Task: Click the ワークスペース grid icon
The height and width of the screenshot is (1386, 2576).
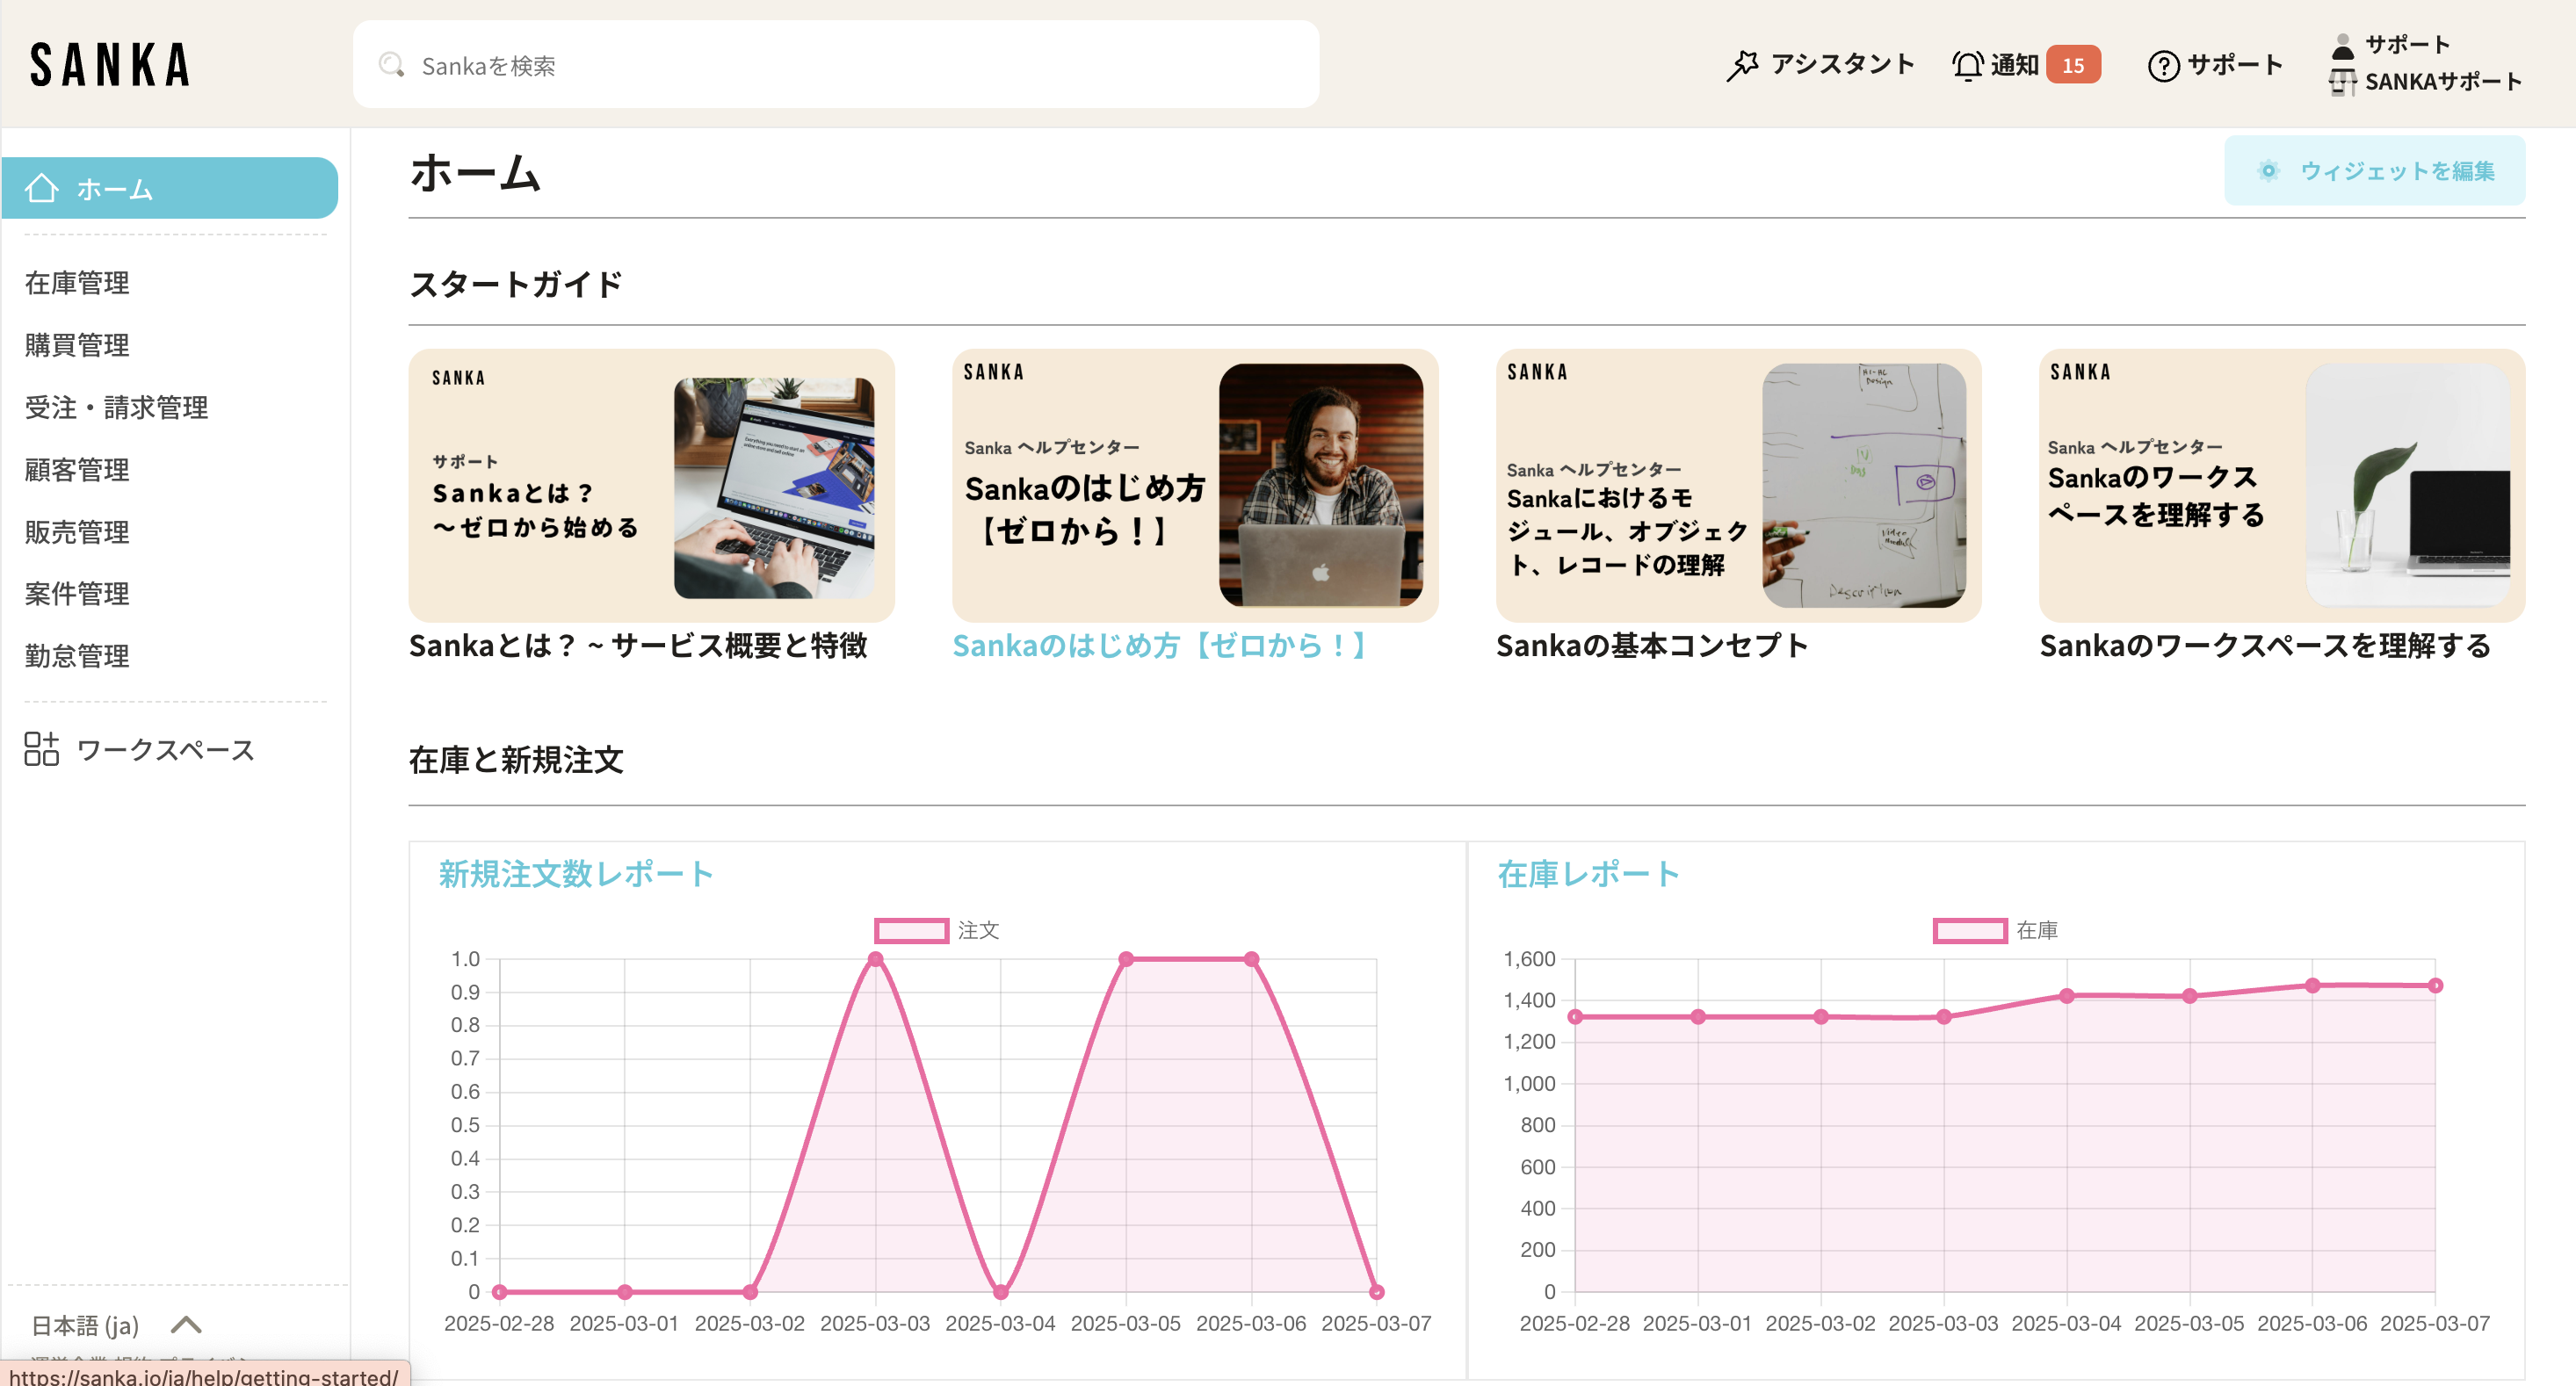Action: tap(42, 749)
